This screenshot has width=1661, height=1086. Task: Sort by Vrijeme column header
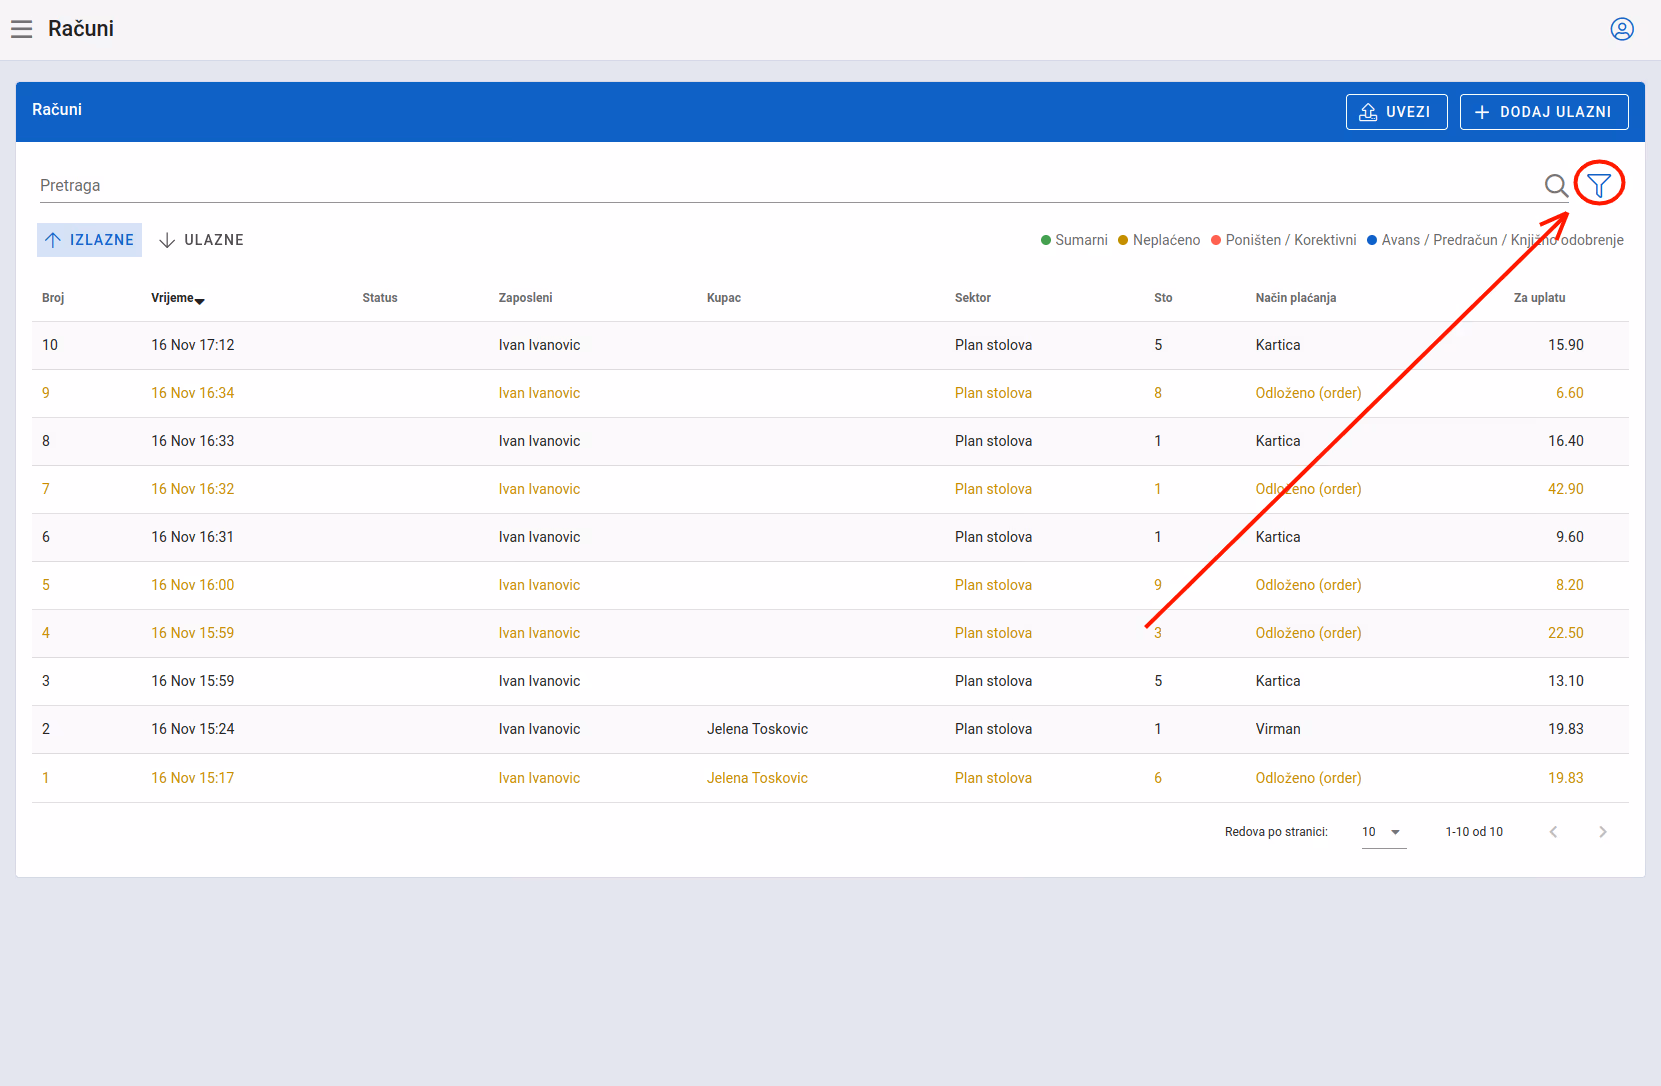coord(177,298)
